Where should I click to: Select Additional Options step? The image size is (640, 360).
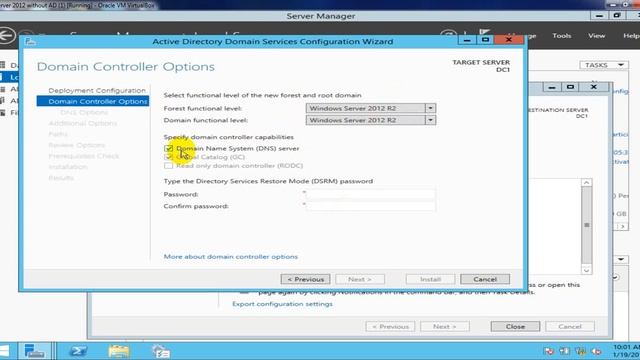83,123
